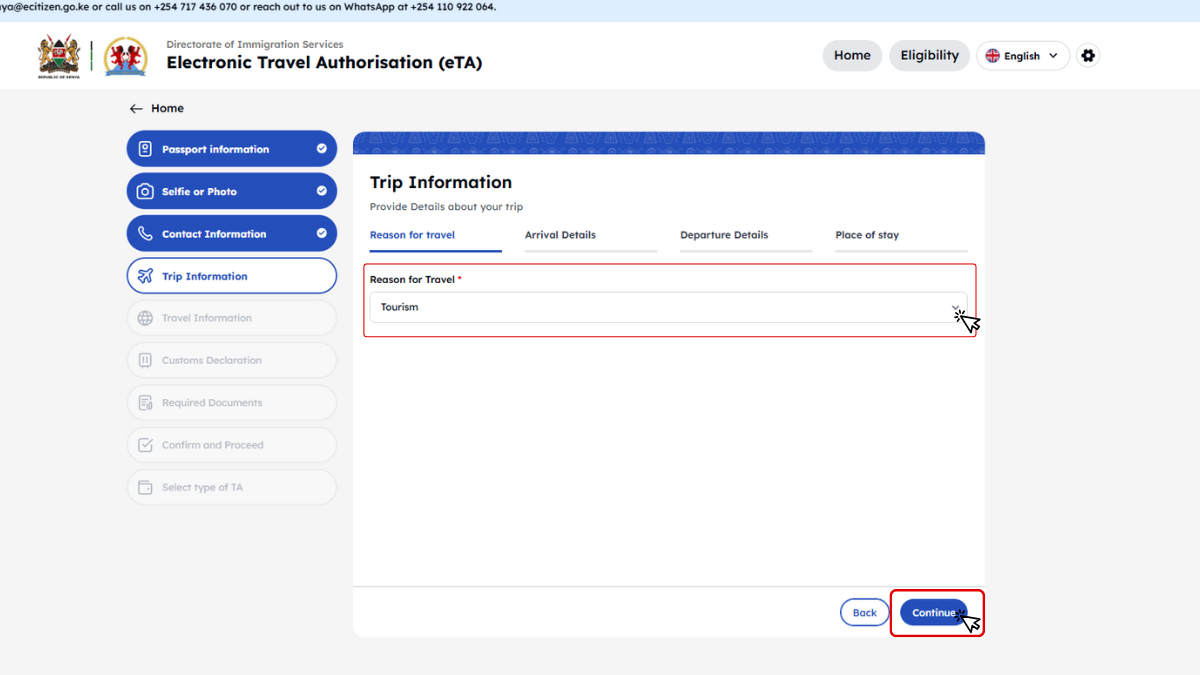Click the camera icon for Selfie or Photo

[x=145, y=192]
